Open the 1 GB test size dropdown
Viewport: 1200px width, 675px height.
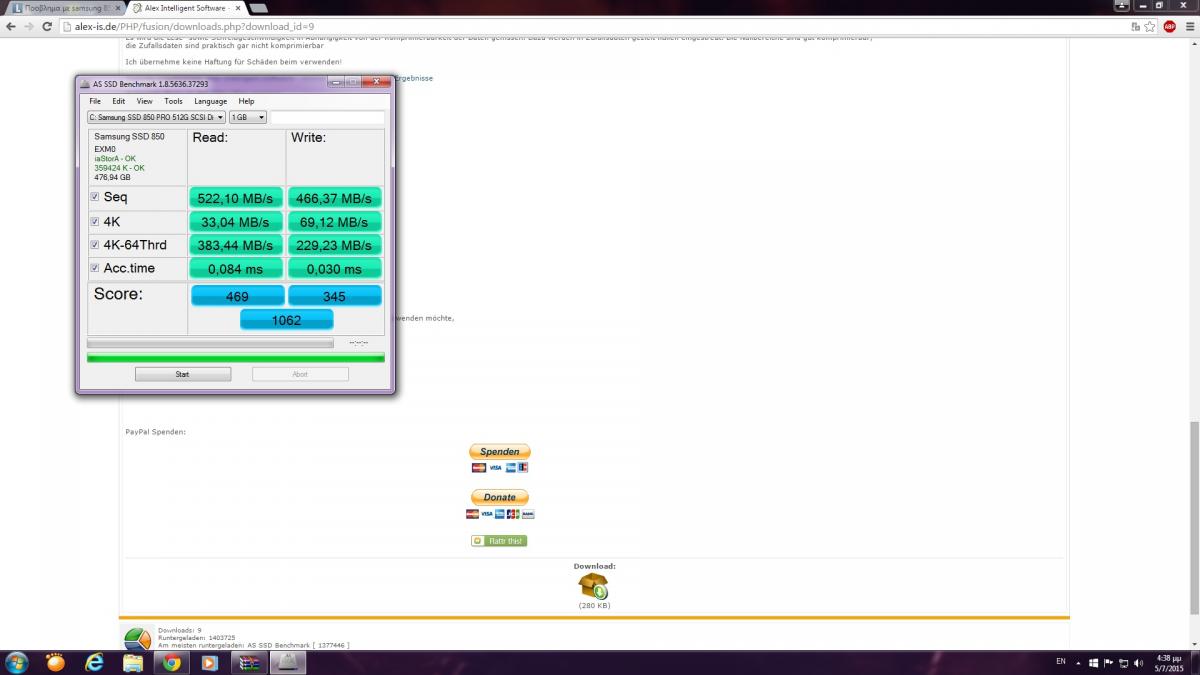(248, 117)
